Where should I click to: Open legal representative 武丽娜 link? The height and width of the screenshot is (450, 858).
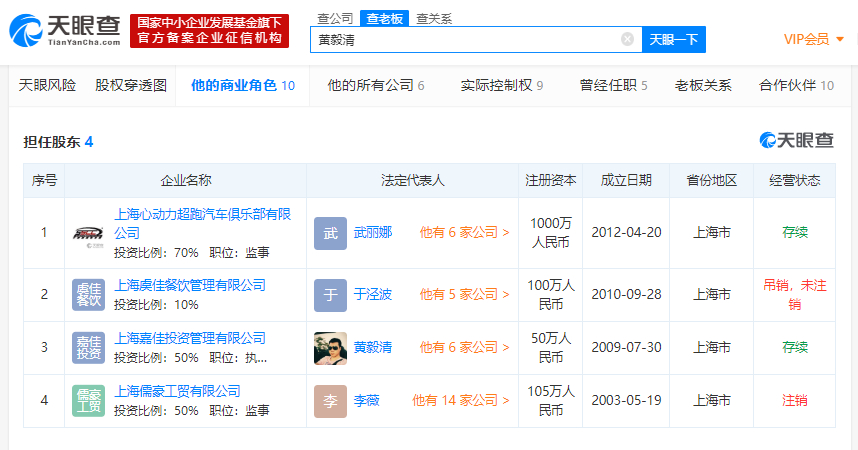click(x=373, y=233)
